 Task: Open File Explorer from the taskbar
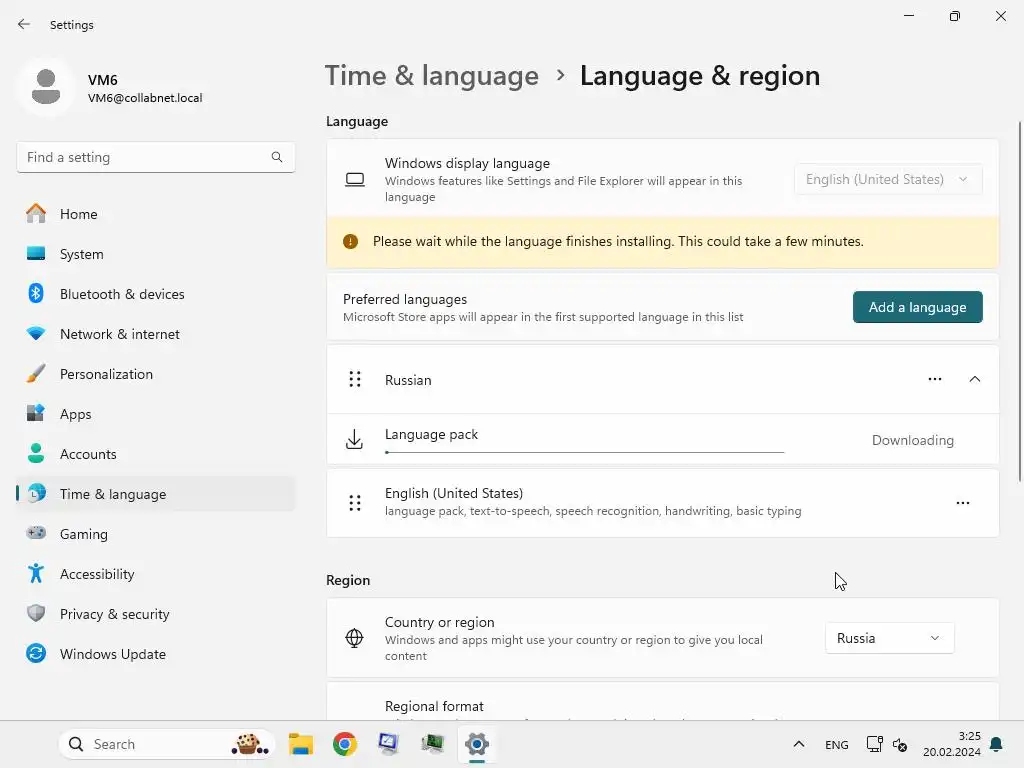300,744
